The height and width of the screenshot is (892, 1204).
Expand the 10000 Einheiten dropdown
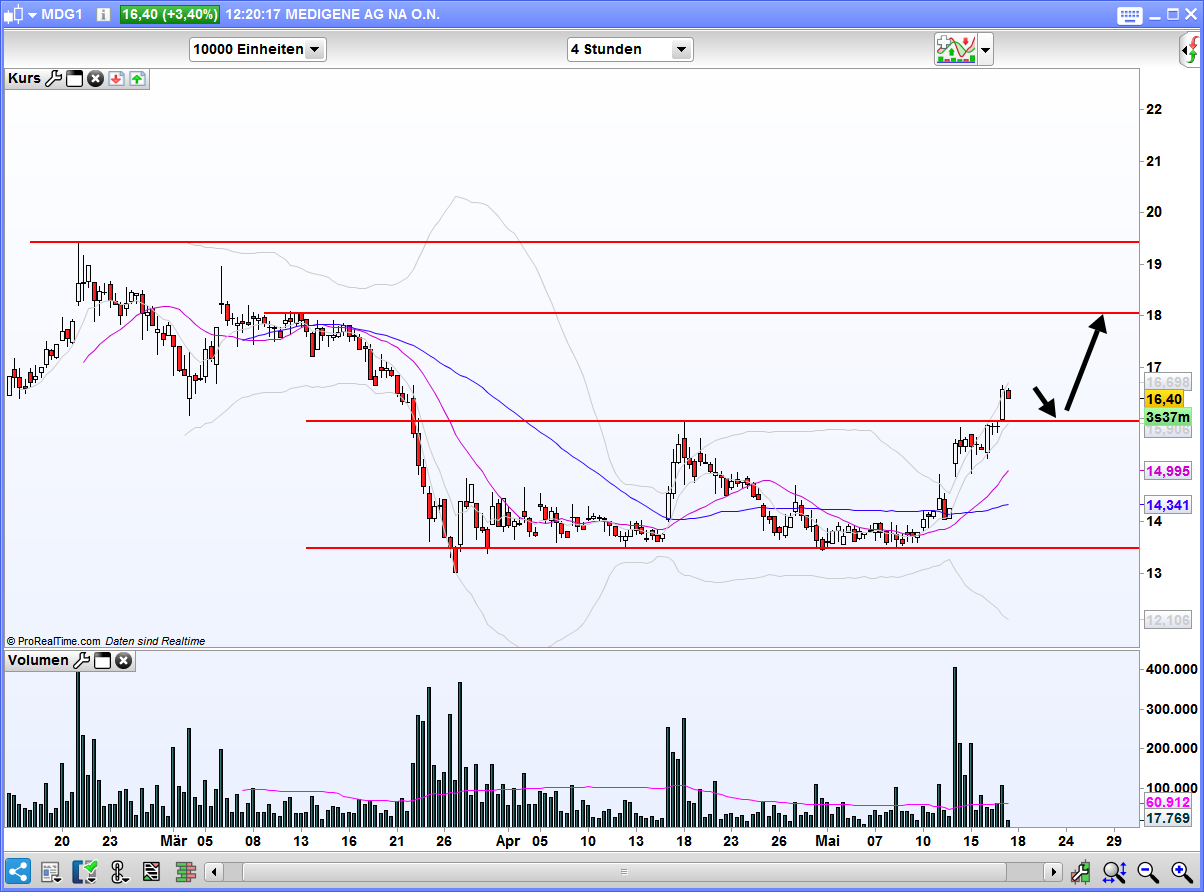tap(314, 49)
